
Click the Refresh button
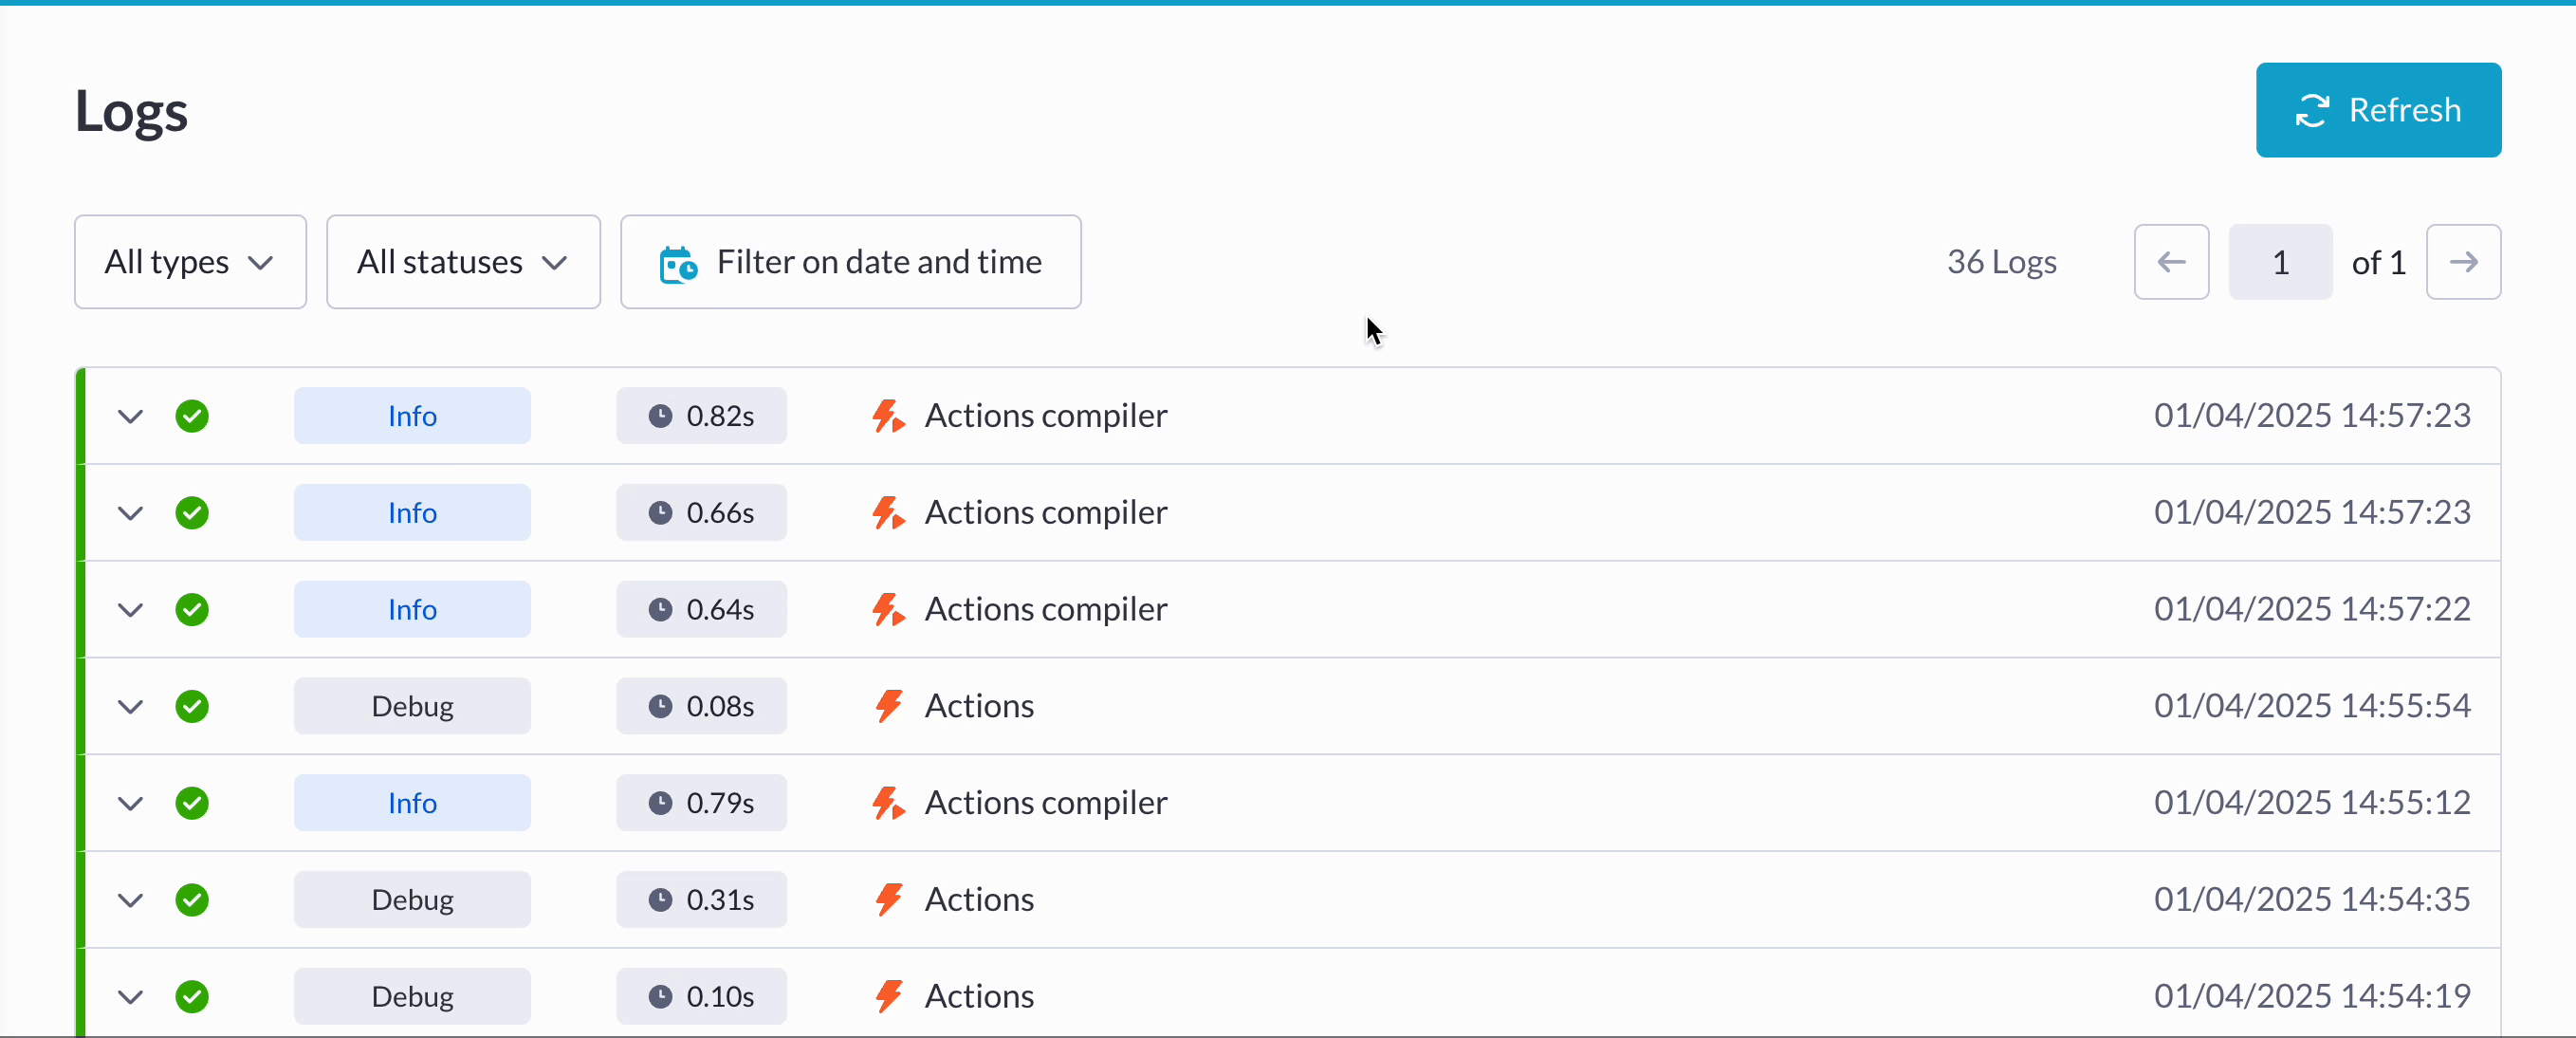(x=2378, y=110)
